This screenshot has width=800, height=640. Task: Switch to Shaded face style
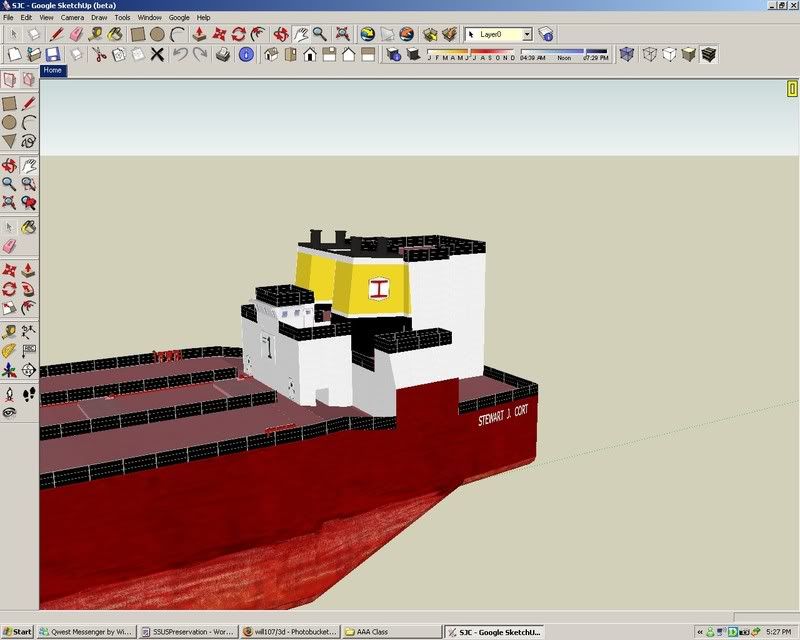[689, 54]
